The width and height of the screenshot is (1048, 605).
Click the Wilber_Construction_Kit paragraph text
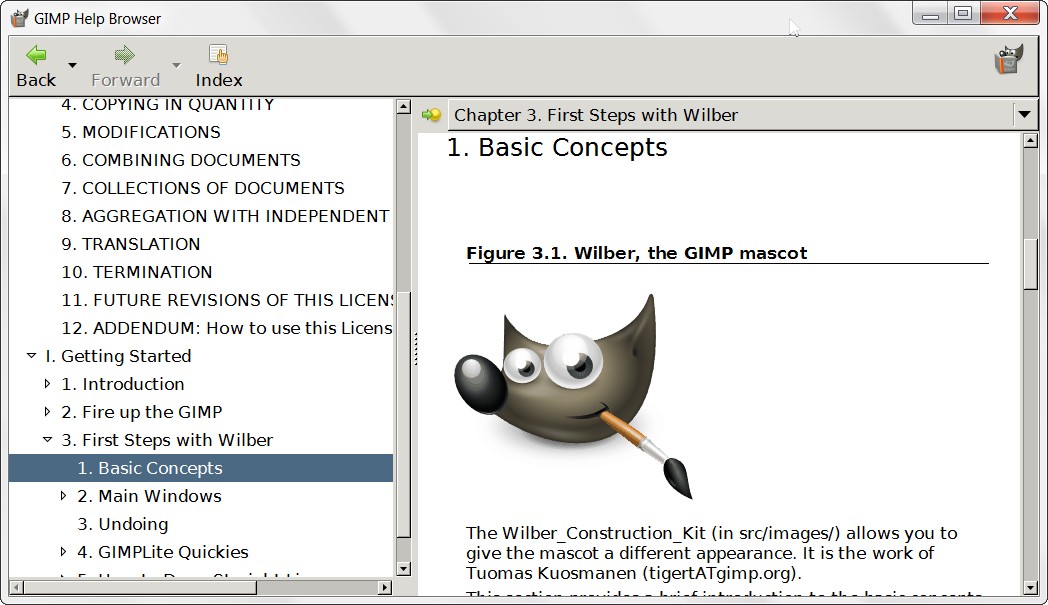click(712, 553)
